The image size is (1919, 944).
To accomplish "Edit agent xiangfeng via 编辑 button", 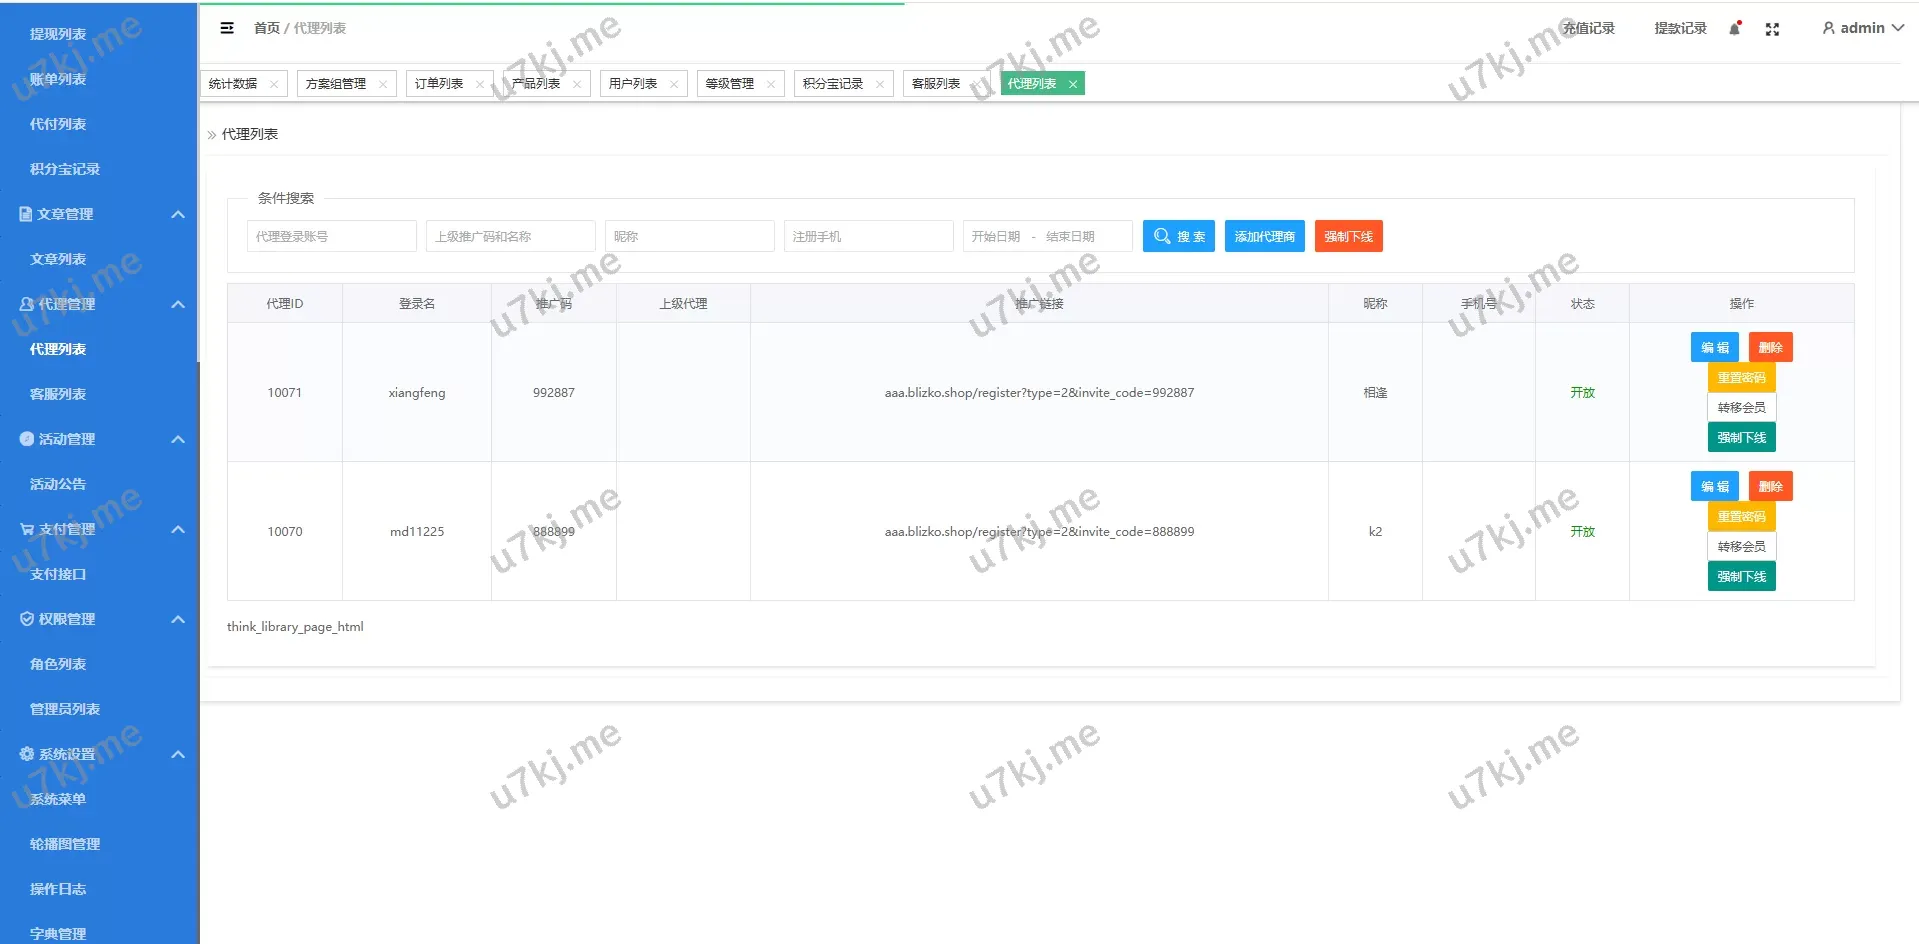I will pos(1714,347).
